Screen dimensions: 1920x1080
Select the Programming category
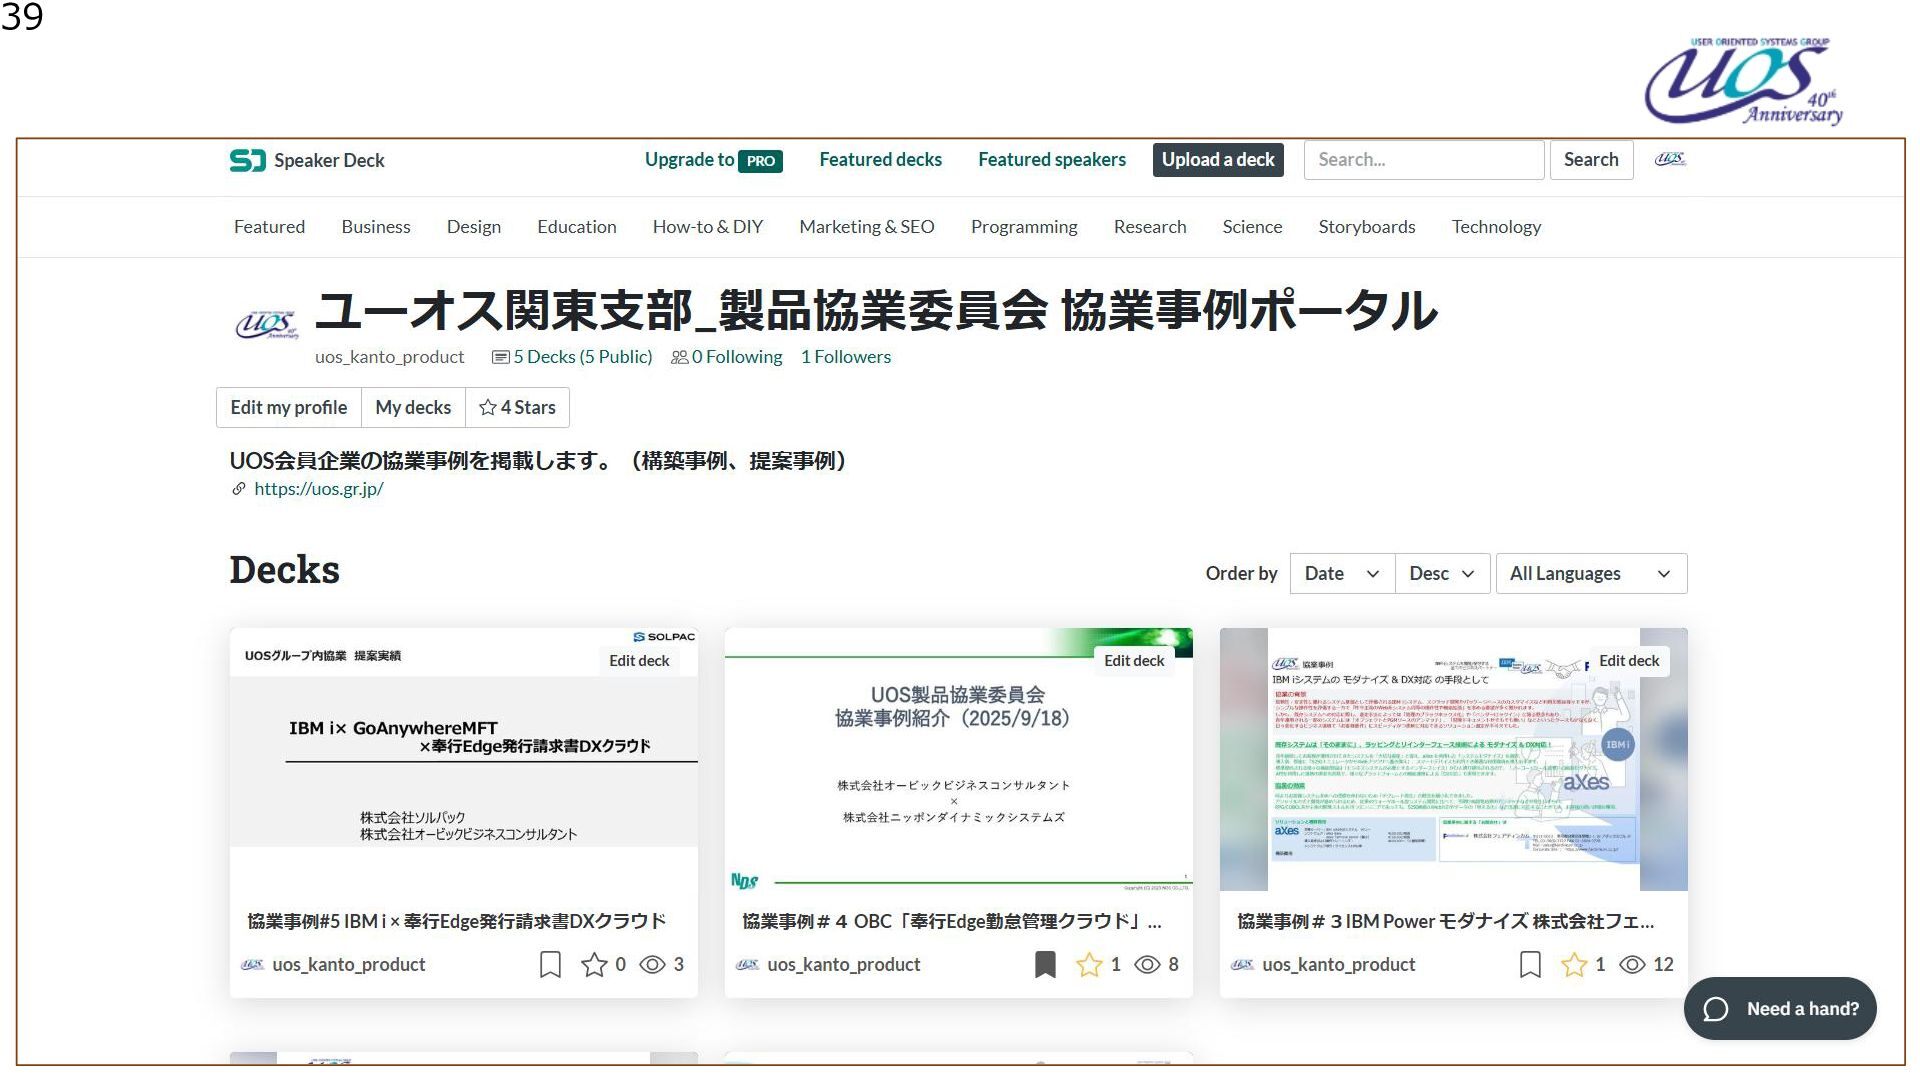coord(1024,227)
